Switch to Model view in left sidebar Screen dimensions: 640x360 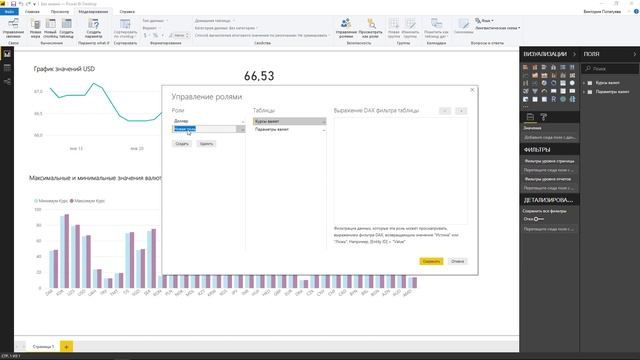pyautogui.click(x=7, y=82)
